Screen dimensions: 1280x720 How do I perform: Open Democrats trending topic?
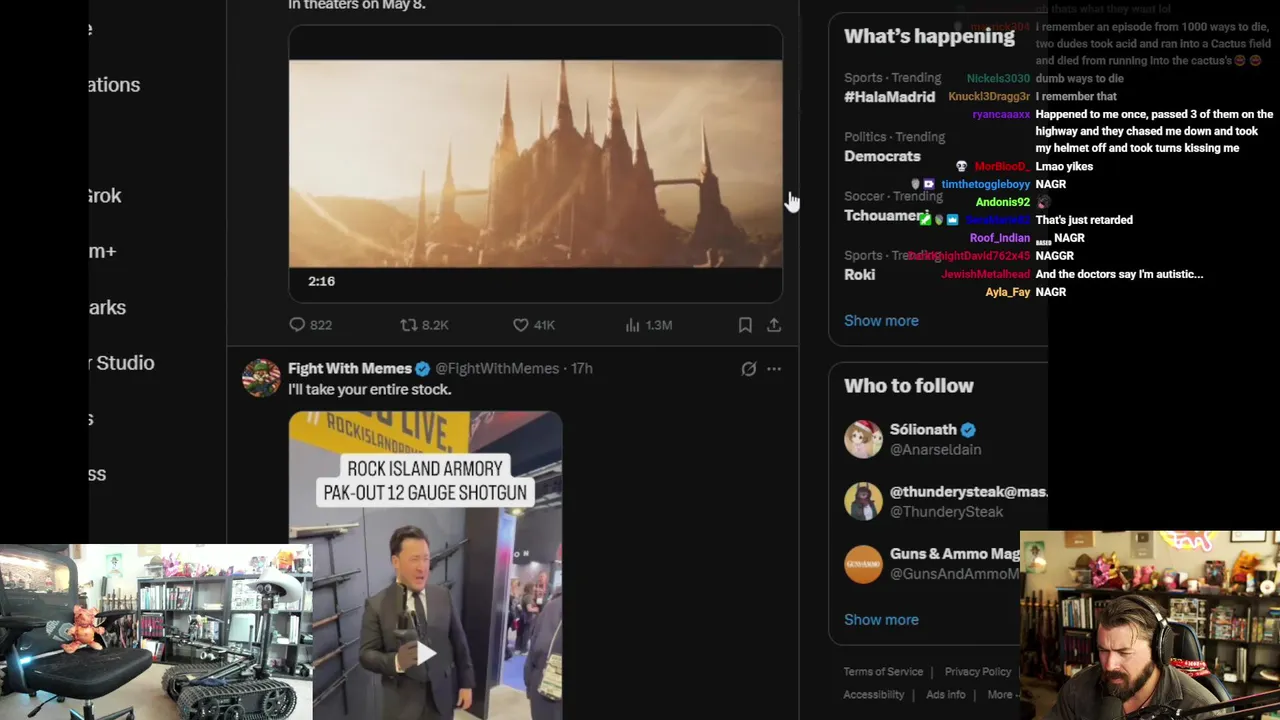pos(882,156)
